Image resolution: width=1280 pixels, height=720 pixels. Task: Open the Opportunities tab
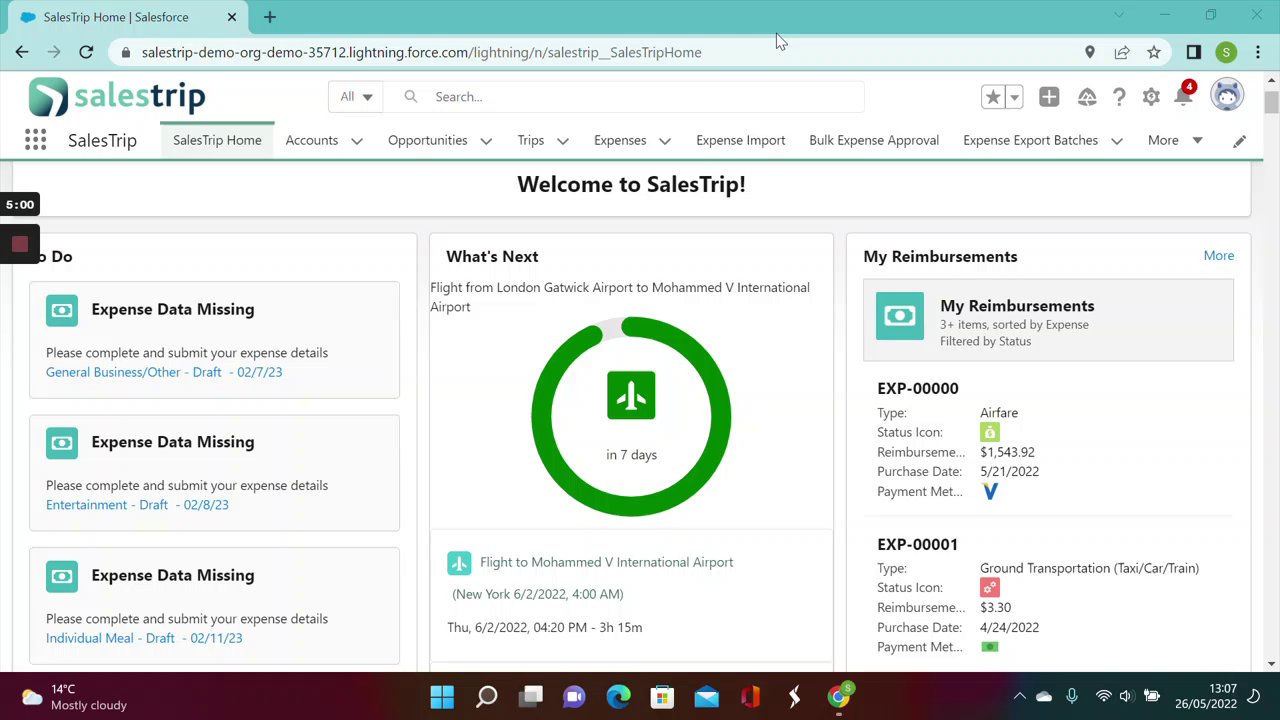point(428,140)
